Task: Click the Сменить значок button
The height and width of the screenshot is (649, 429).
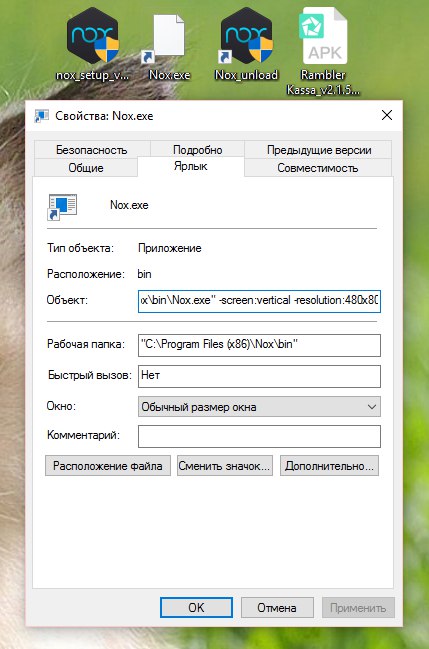Action: (225, 466)
